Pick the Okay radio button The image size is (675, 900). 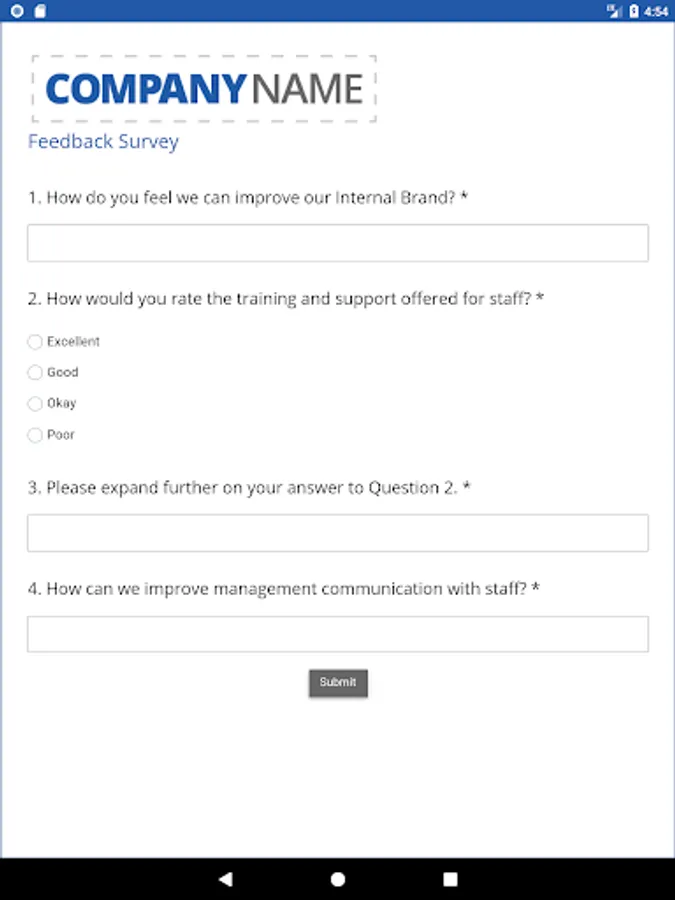pyautogui.click(x=35, y=404)
